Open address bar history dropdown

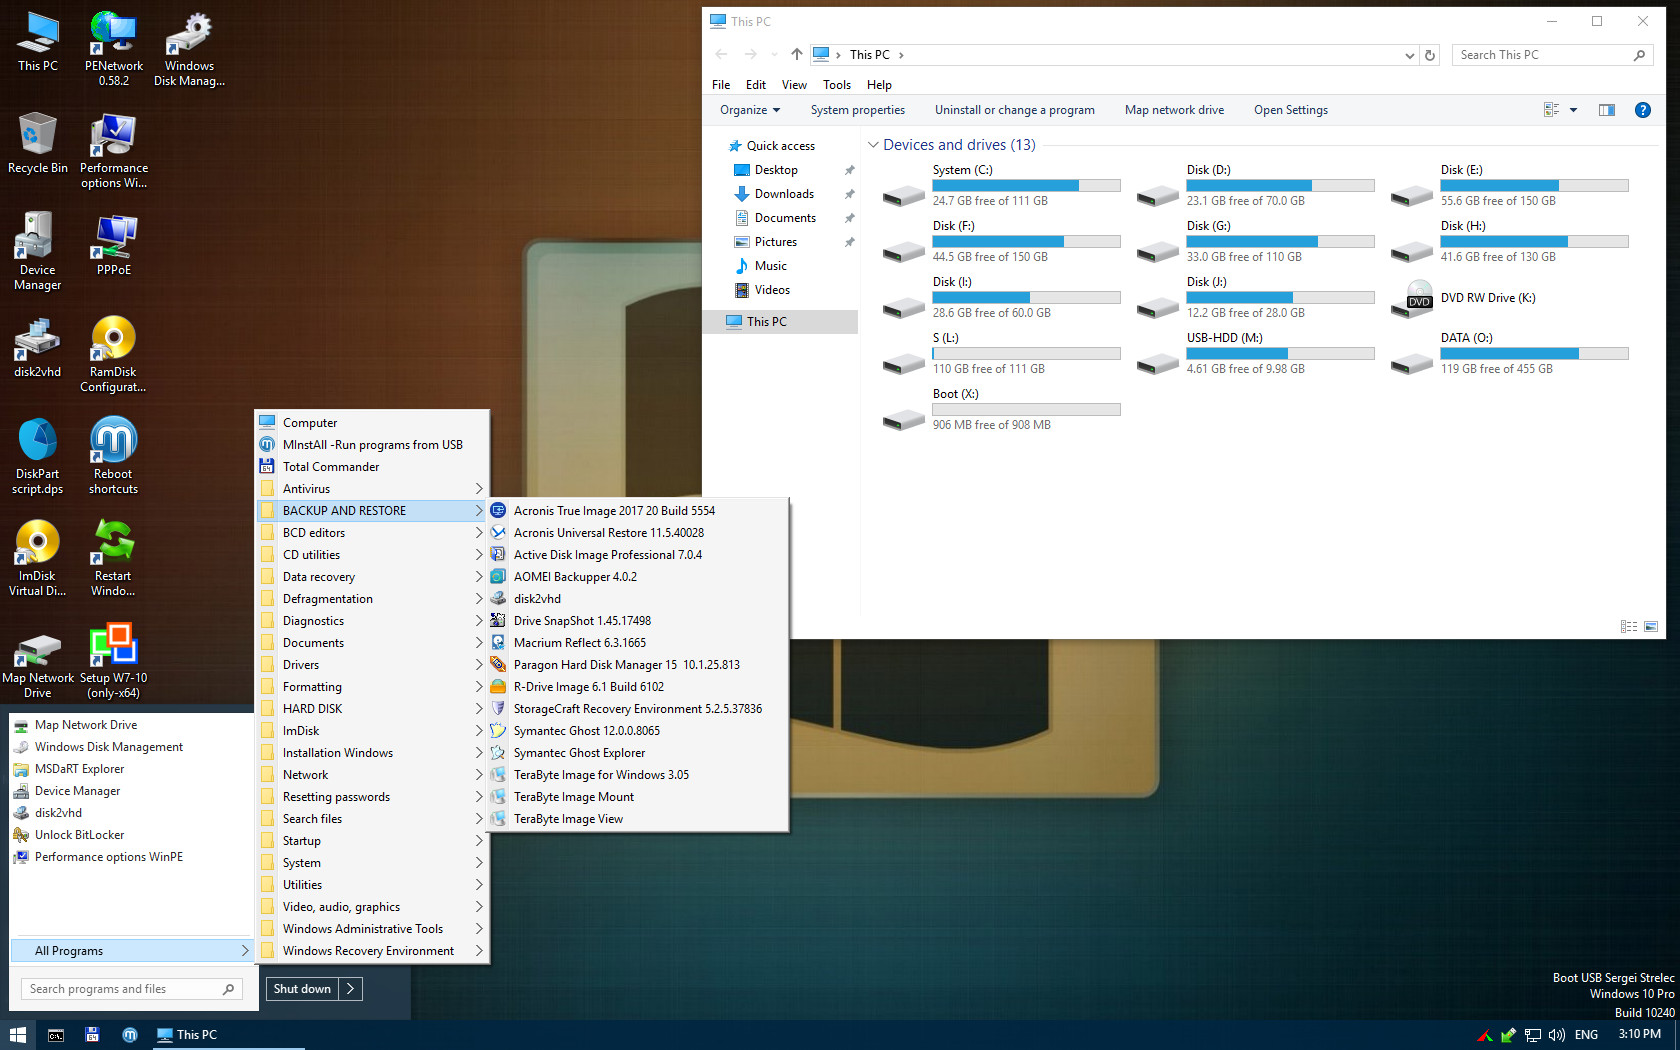(1409, 55)
